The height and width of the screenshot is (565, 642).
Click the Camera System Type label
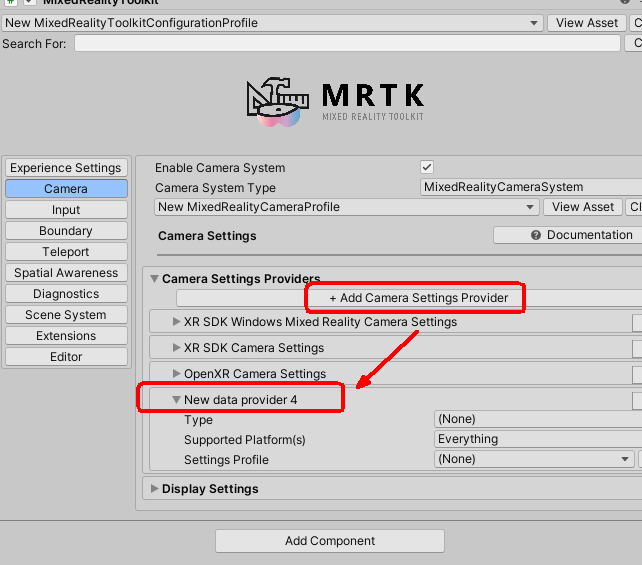pyautogui.click(x=215, y=188)
